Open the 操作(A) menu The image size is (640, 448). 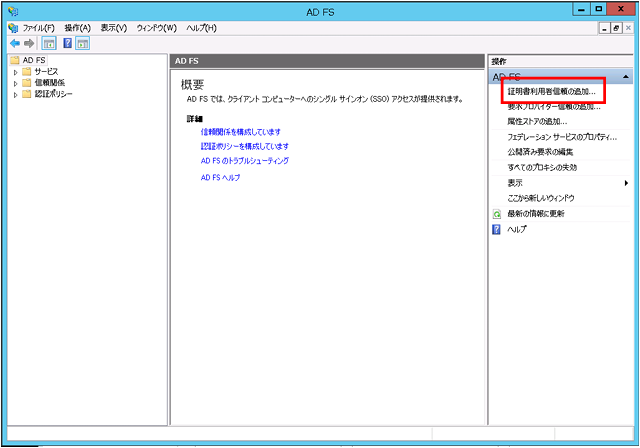coord(78,28)
